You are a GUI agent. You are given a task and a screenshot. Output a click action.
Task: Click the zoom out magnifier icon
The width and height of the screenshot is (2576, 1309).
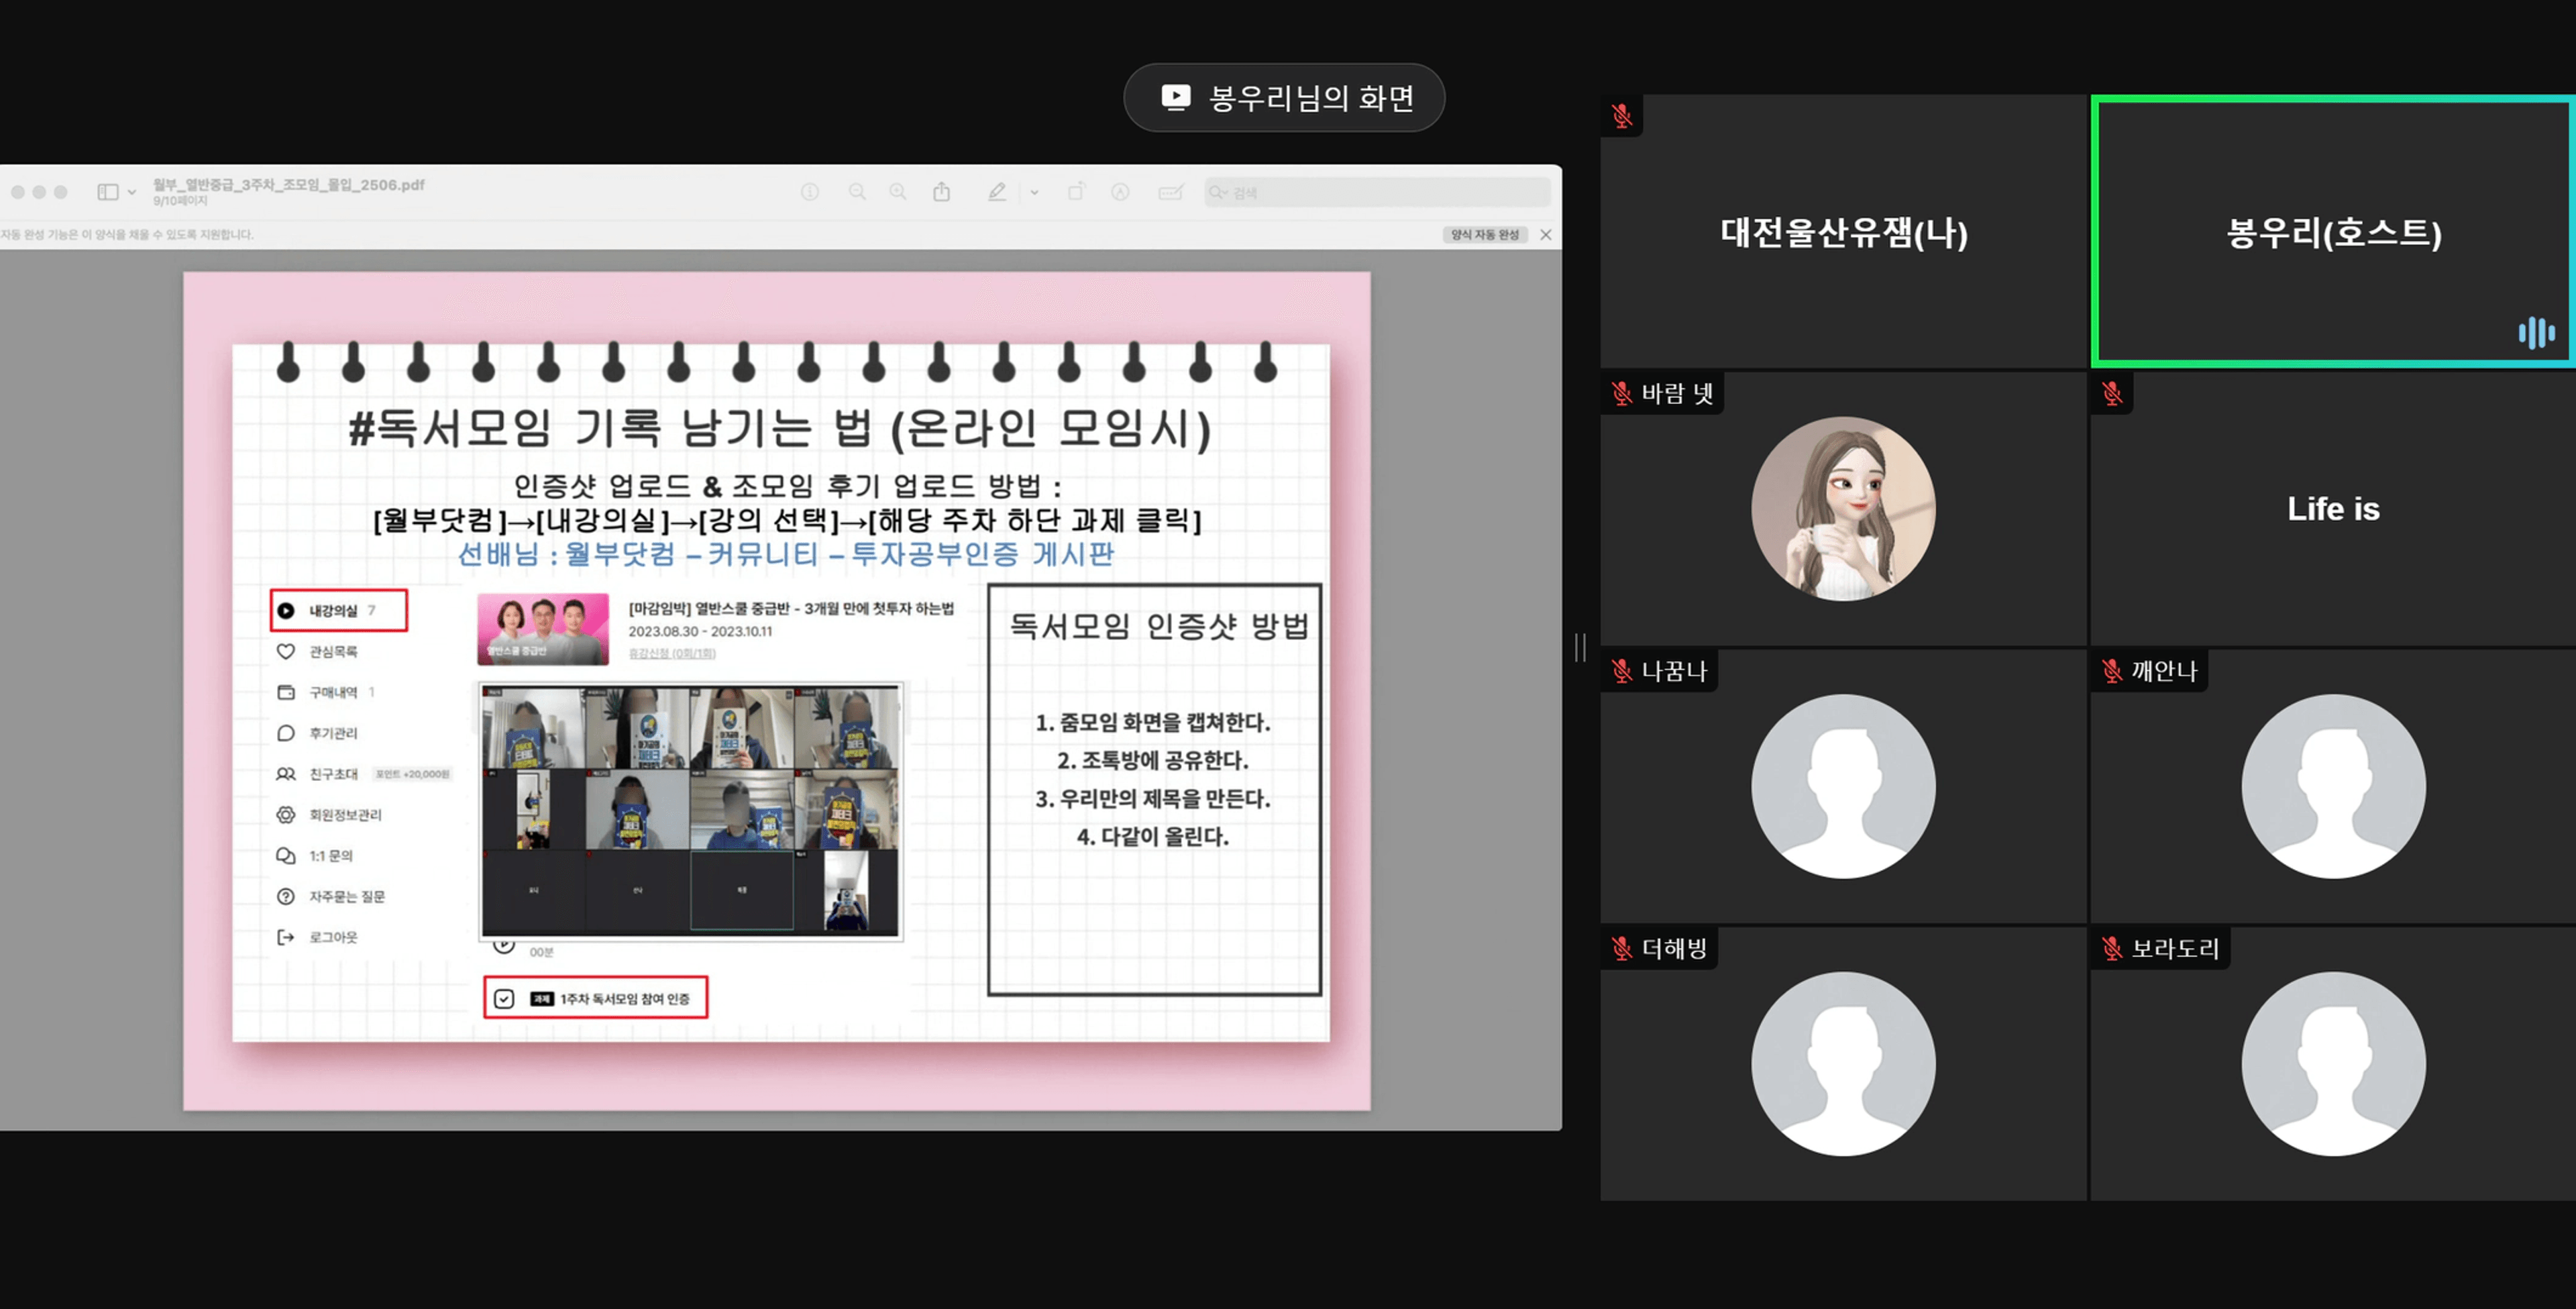click(857, 192)
